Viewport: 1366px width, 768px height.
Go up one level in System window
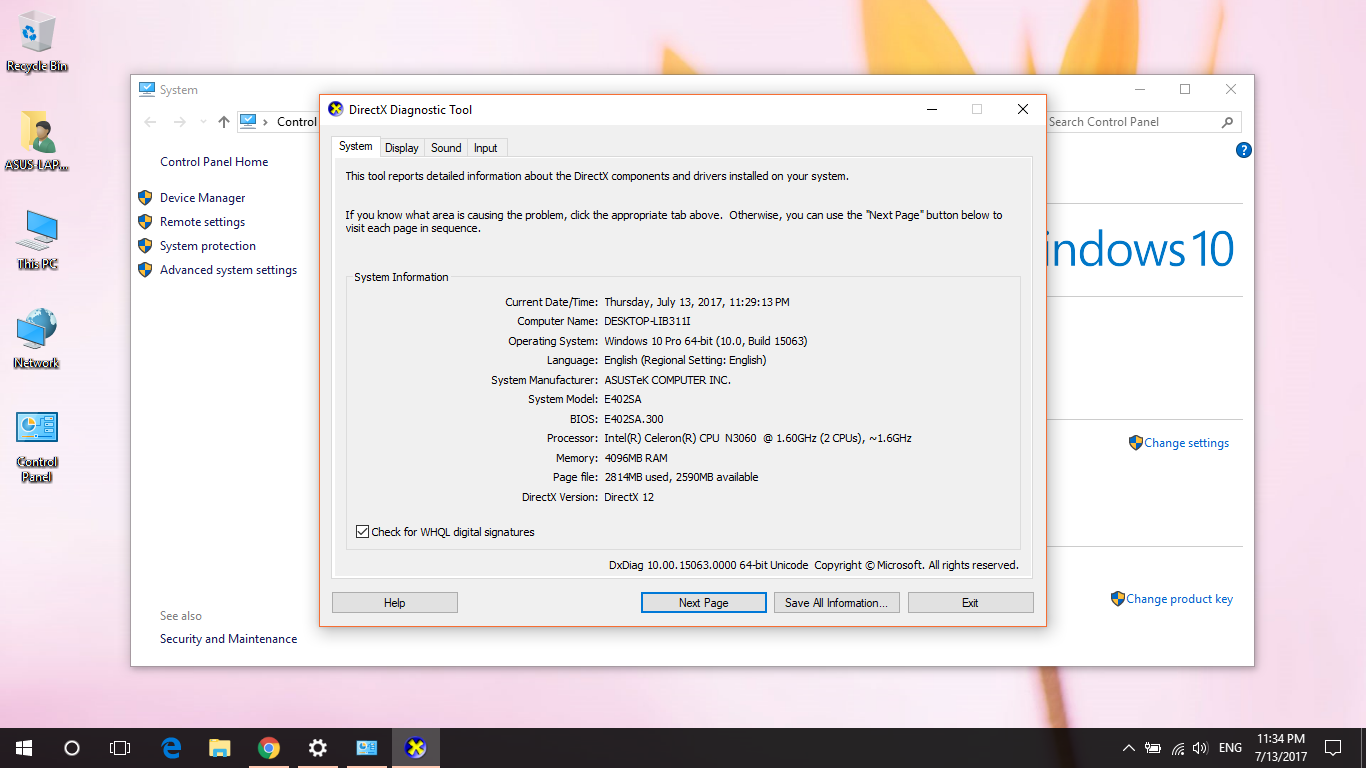coord(224,122)
